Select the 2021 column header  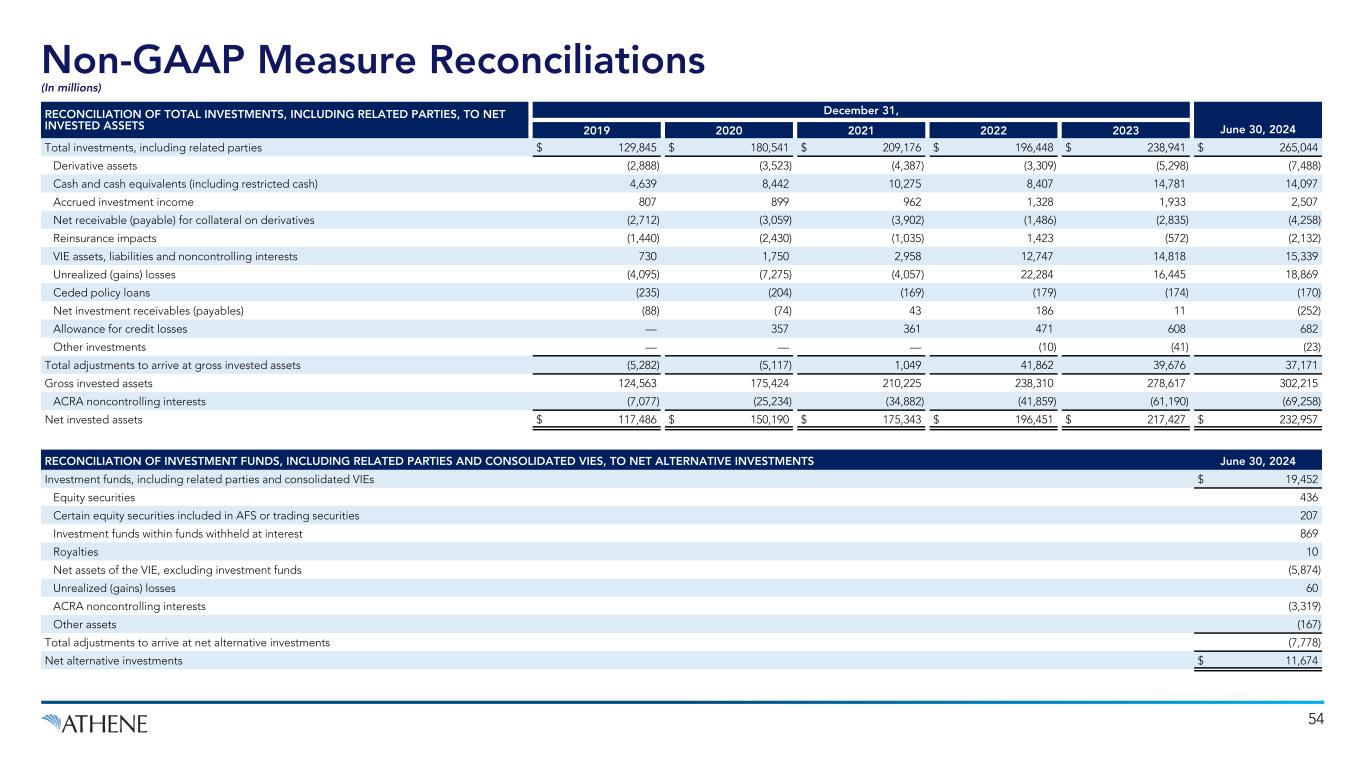(x=860, y=129)
